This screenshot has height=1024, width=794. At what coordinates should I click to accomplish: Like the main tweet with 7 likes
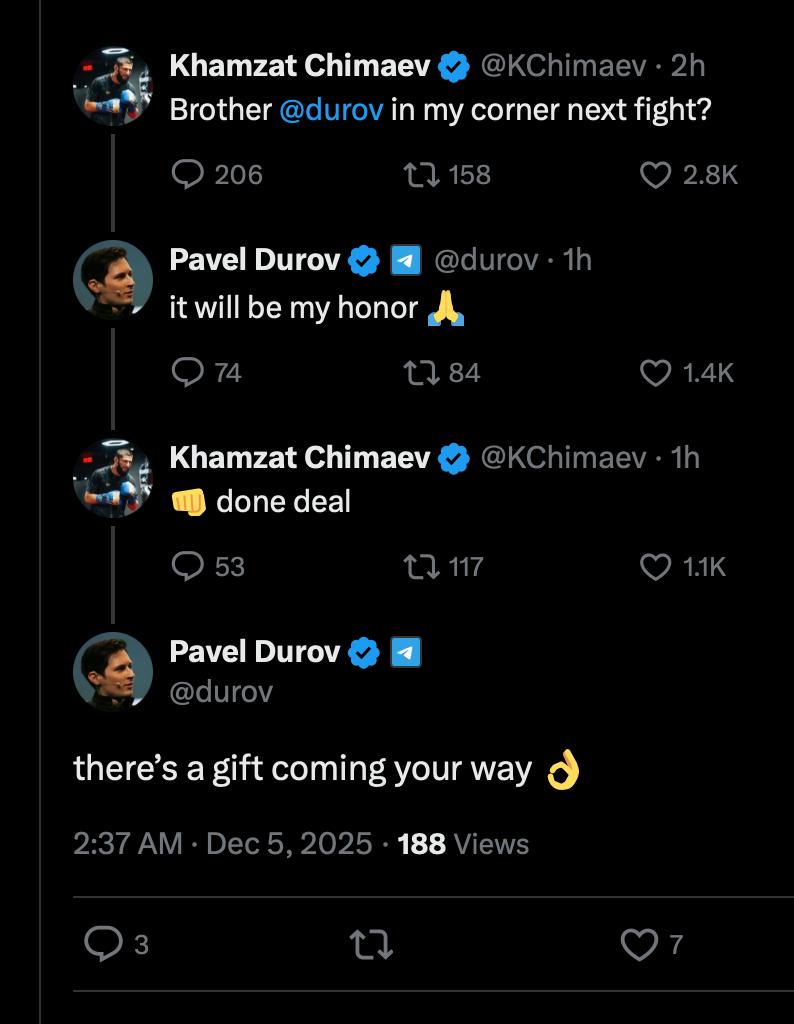point(639,944)
